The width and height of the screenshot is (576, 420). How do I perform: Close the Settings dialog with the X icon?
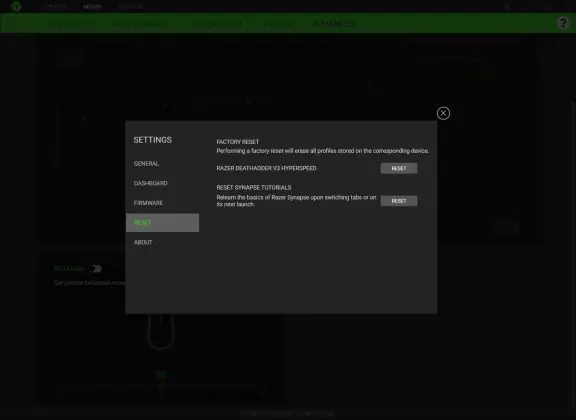point(443,113)
